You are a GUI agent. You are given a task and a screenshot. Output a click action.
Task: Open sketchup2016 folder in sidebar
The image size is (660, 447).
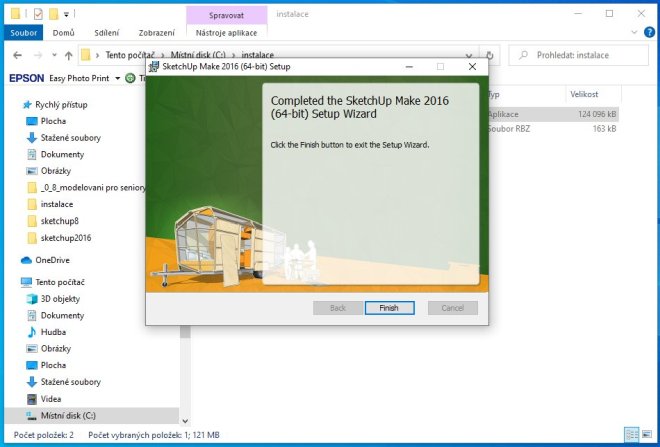pos(66,238)
